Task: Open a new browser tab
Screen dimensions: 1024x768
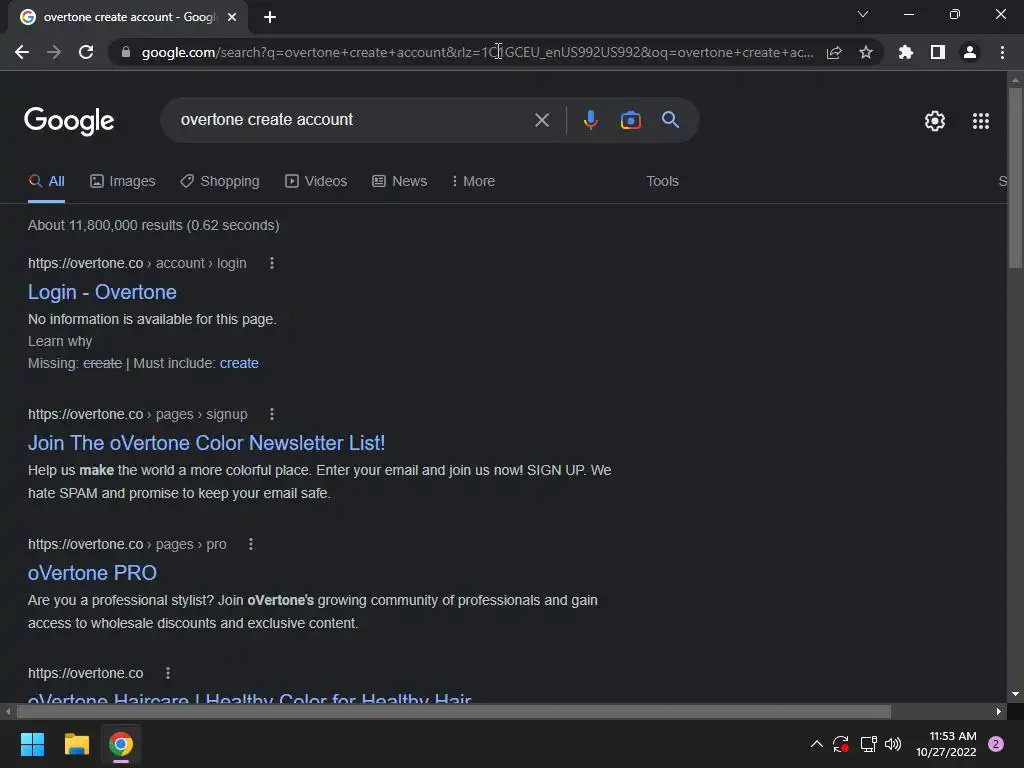Action: (x=270, y=17)
